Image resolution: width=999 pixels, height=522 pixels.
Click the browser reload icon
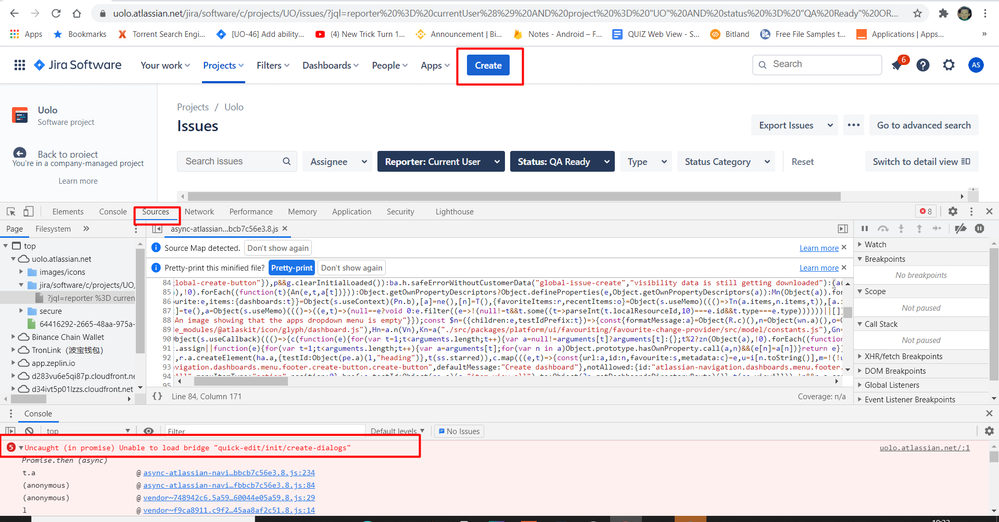(55, 13)
